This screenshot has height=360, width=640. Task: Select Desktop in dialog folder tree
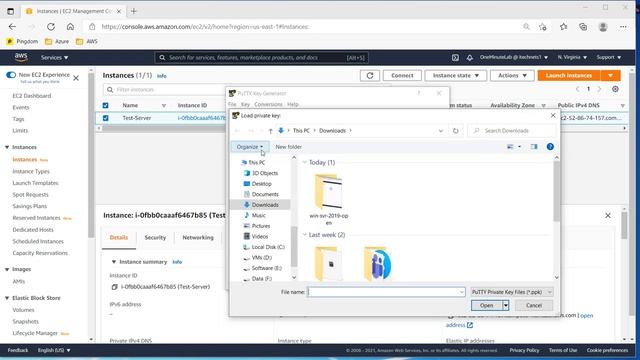[x=262, y=184]
